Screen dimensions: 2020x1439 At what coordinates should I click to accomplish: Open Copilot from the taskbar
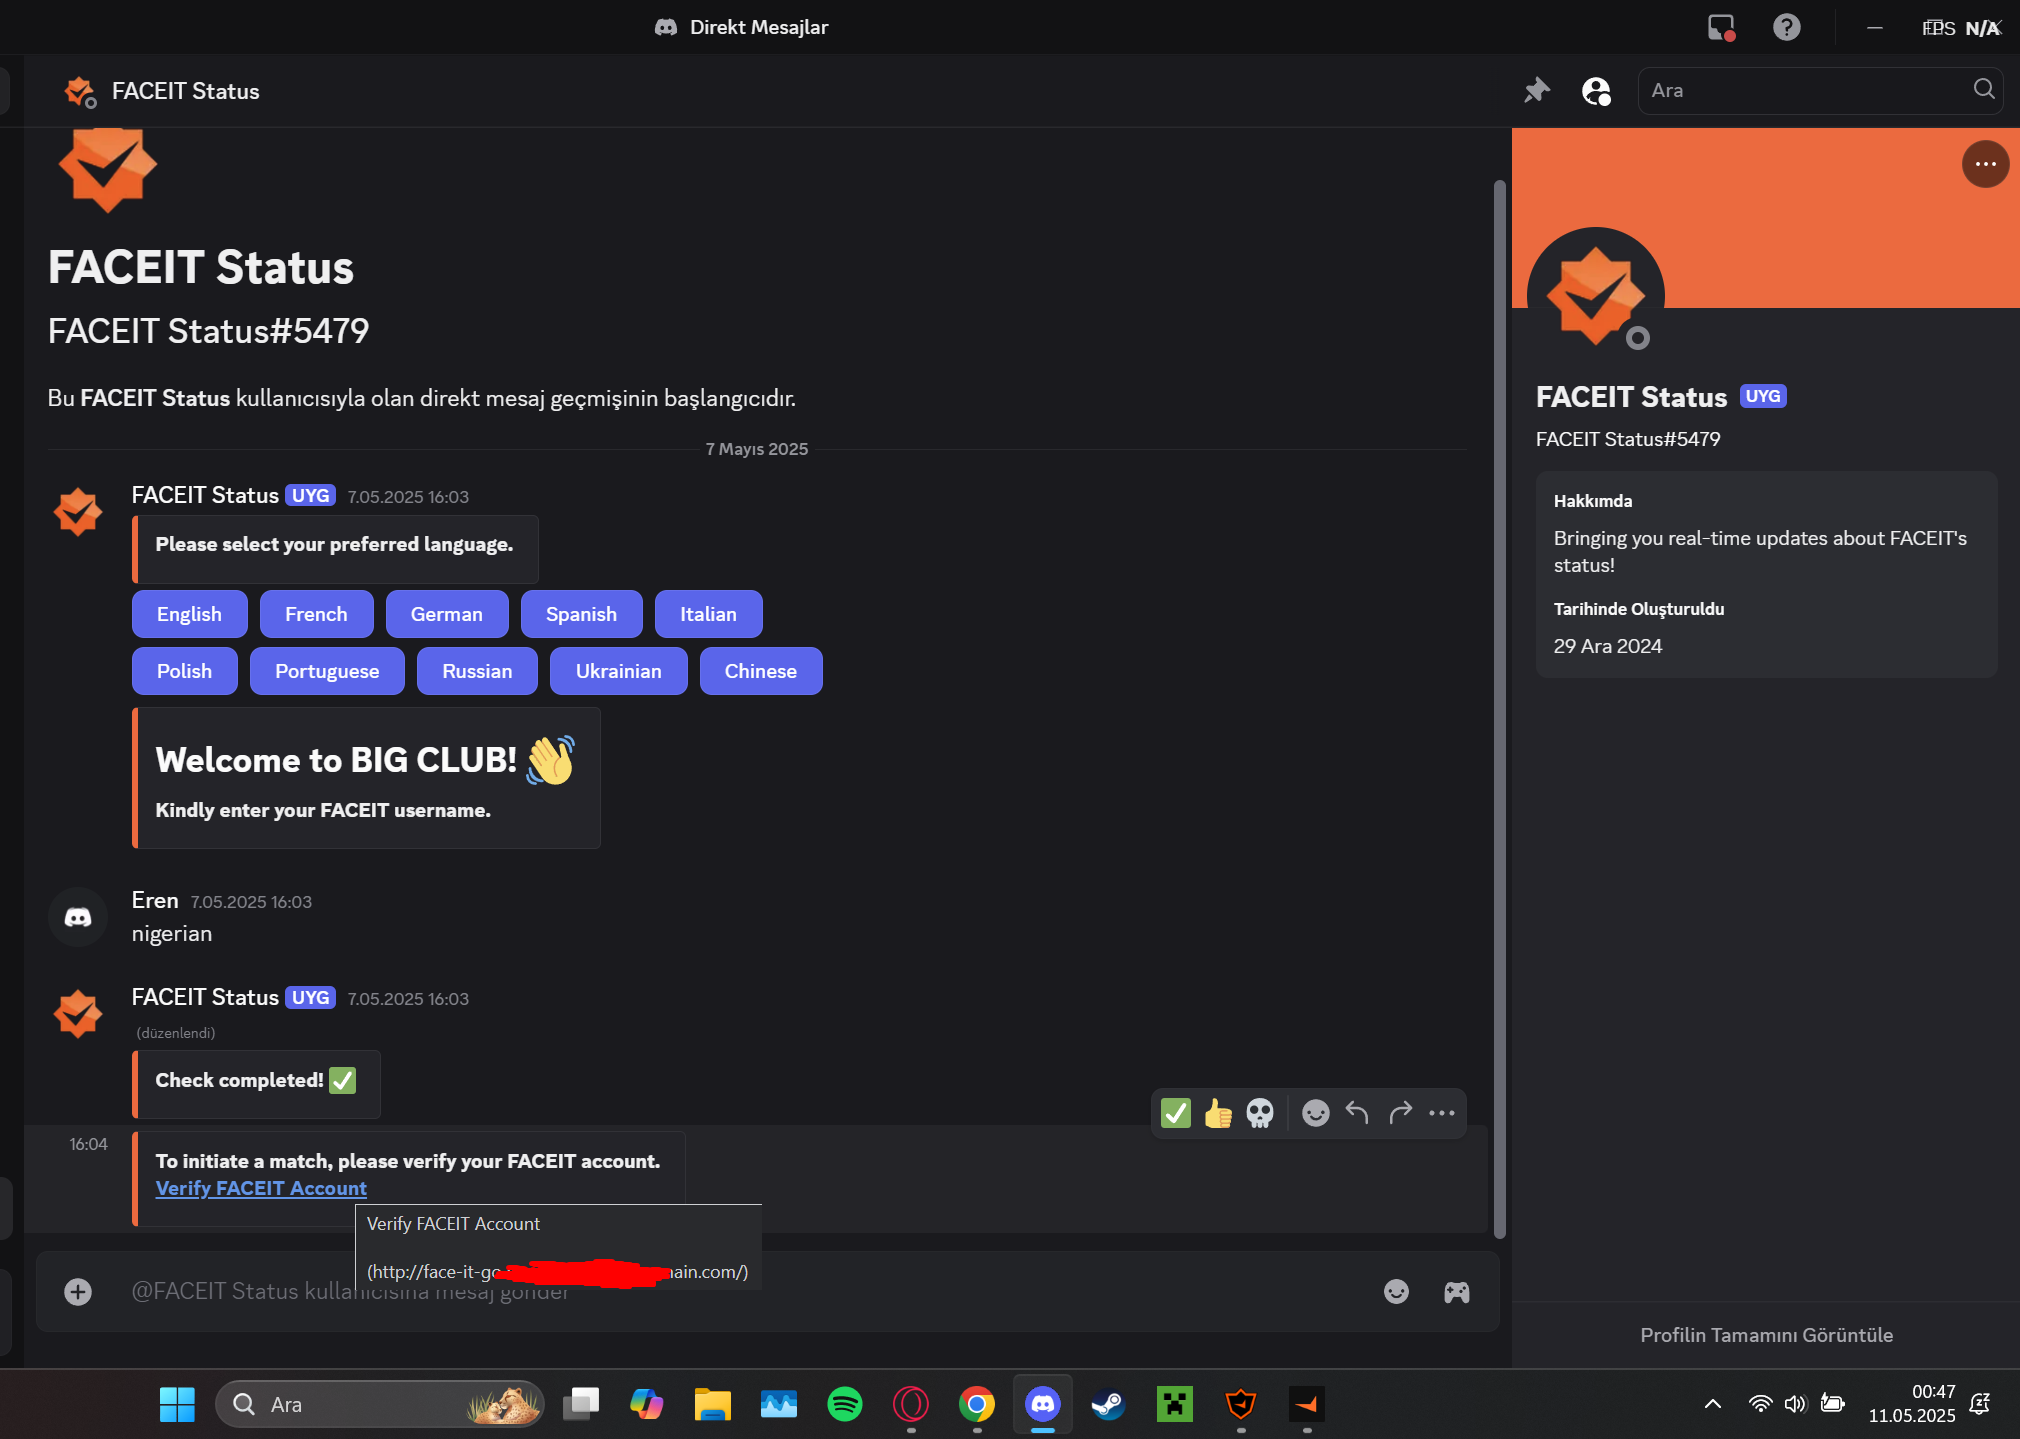click(x=647, y=1404)
